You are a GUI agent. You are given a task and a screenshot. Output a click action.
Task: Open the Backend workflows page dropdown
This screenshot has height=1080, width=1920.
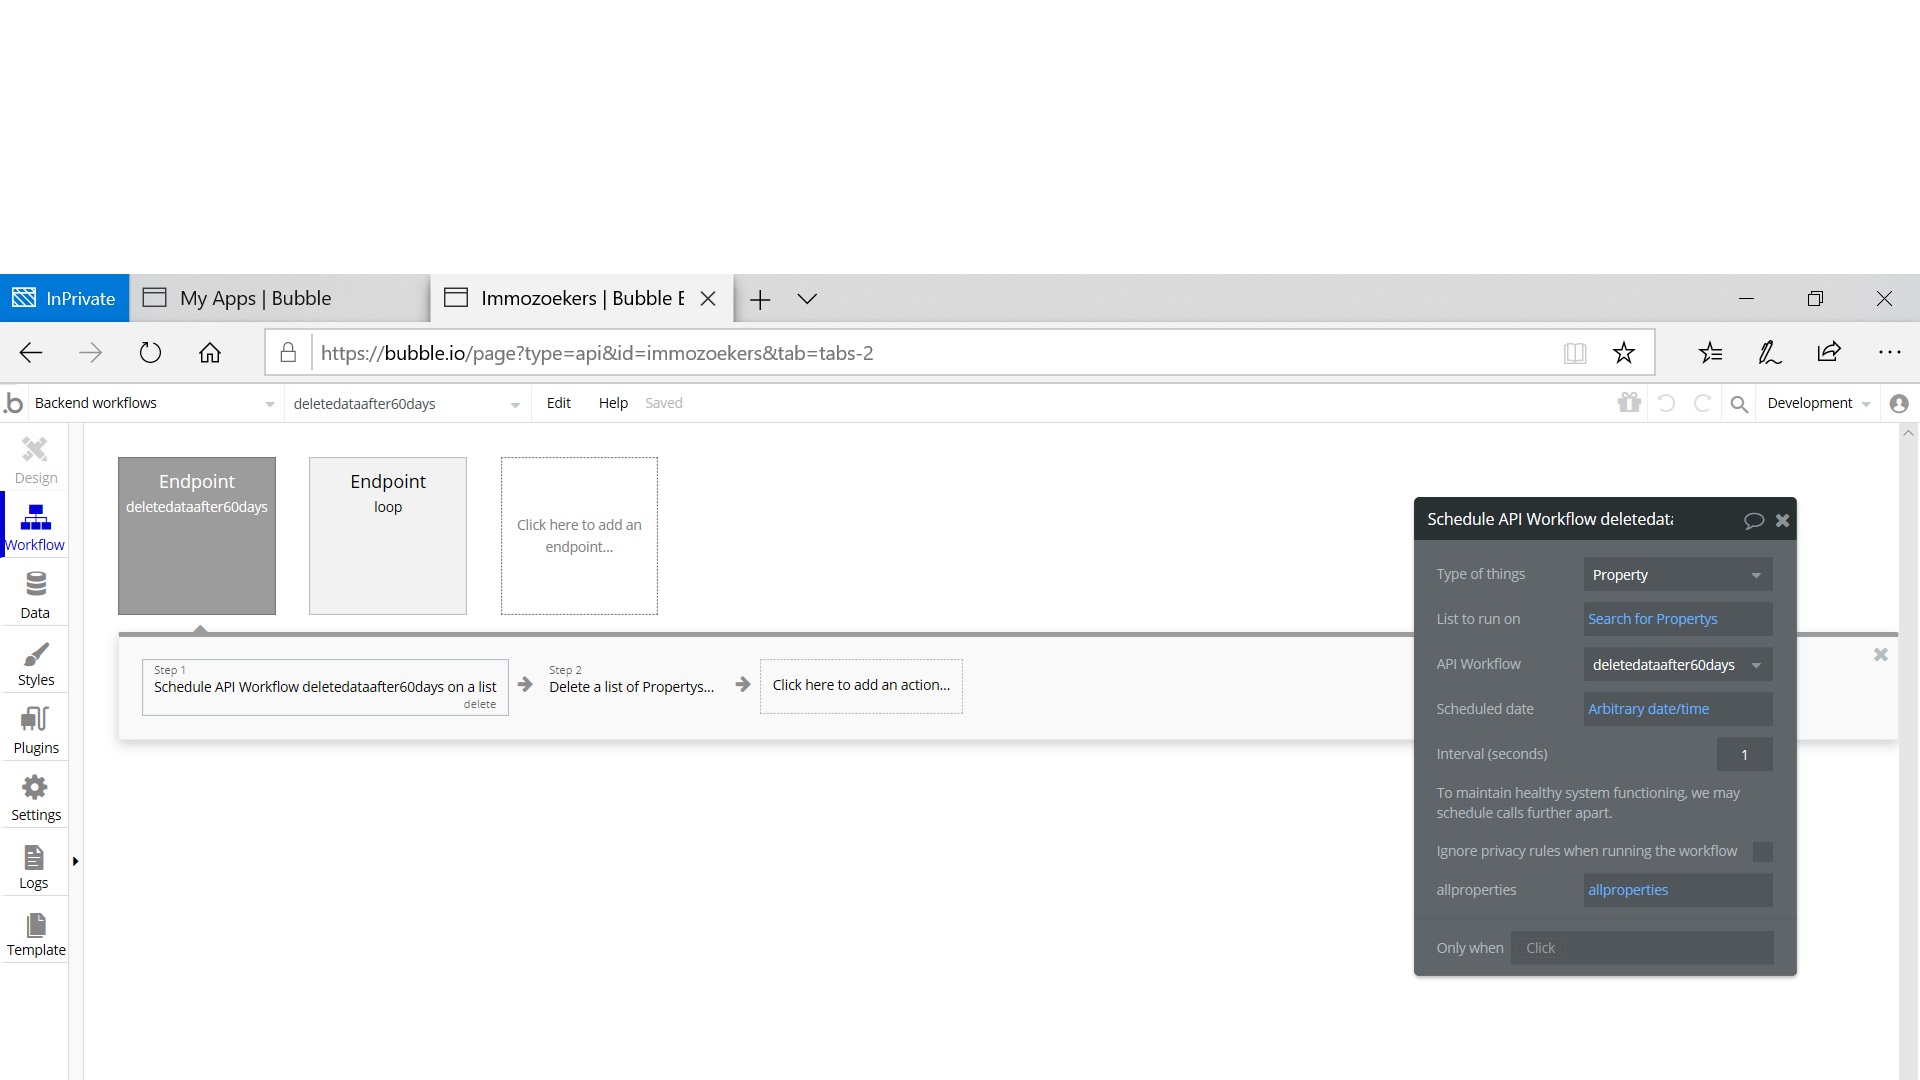pos(154,403)
